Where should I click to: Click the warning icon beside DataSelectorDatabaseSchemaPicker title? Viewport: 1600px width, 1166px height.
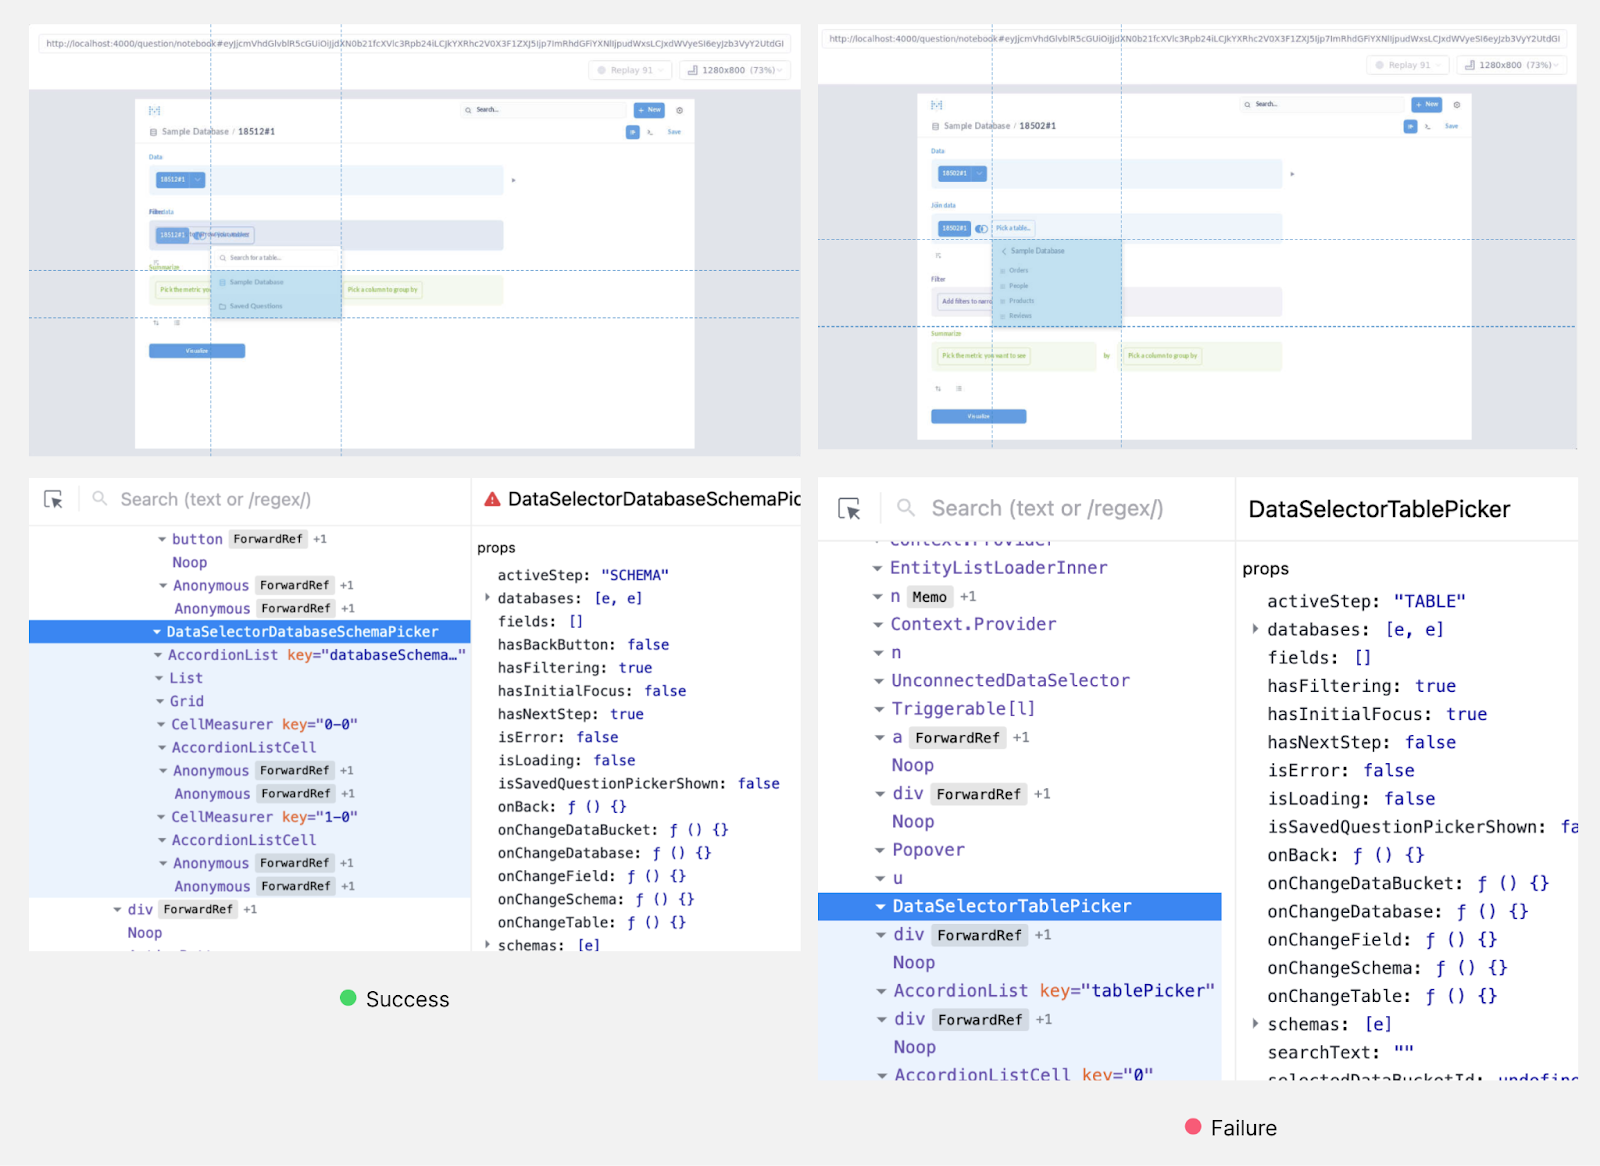pyautogui.click(x=492, y=499)
